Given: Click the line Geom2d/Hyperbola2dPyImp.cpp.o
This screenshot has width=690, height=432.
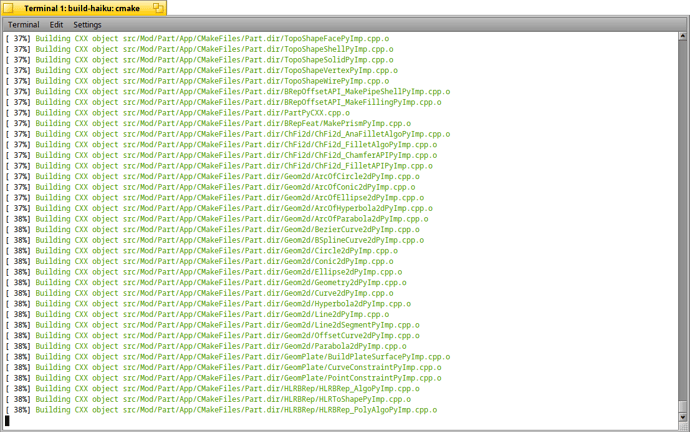Looking at the screenshot, I should point(208,304).
